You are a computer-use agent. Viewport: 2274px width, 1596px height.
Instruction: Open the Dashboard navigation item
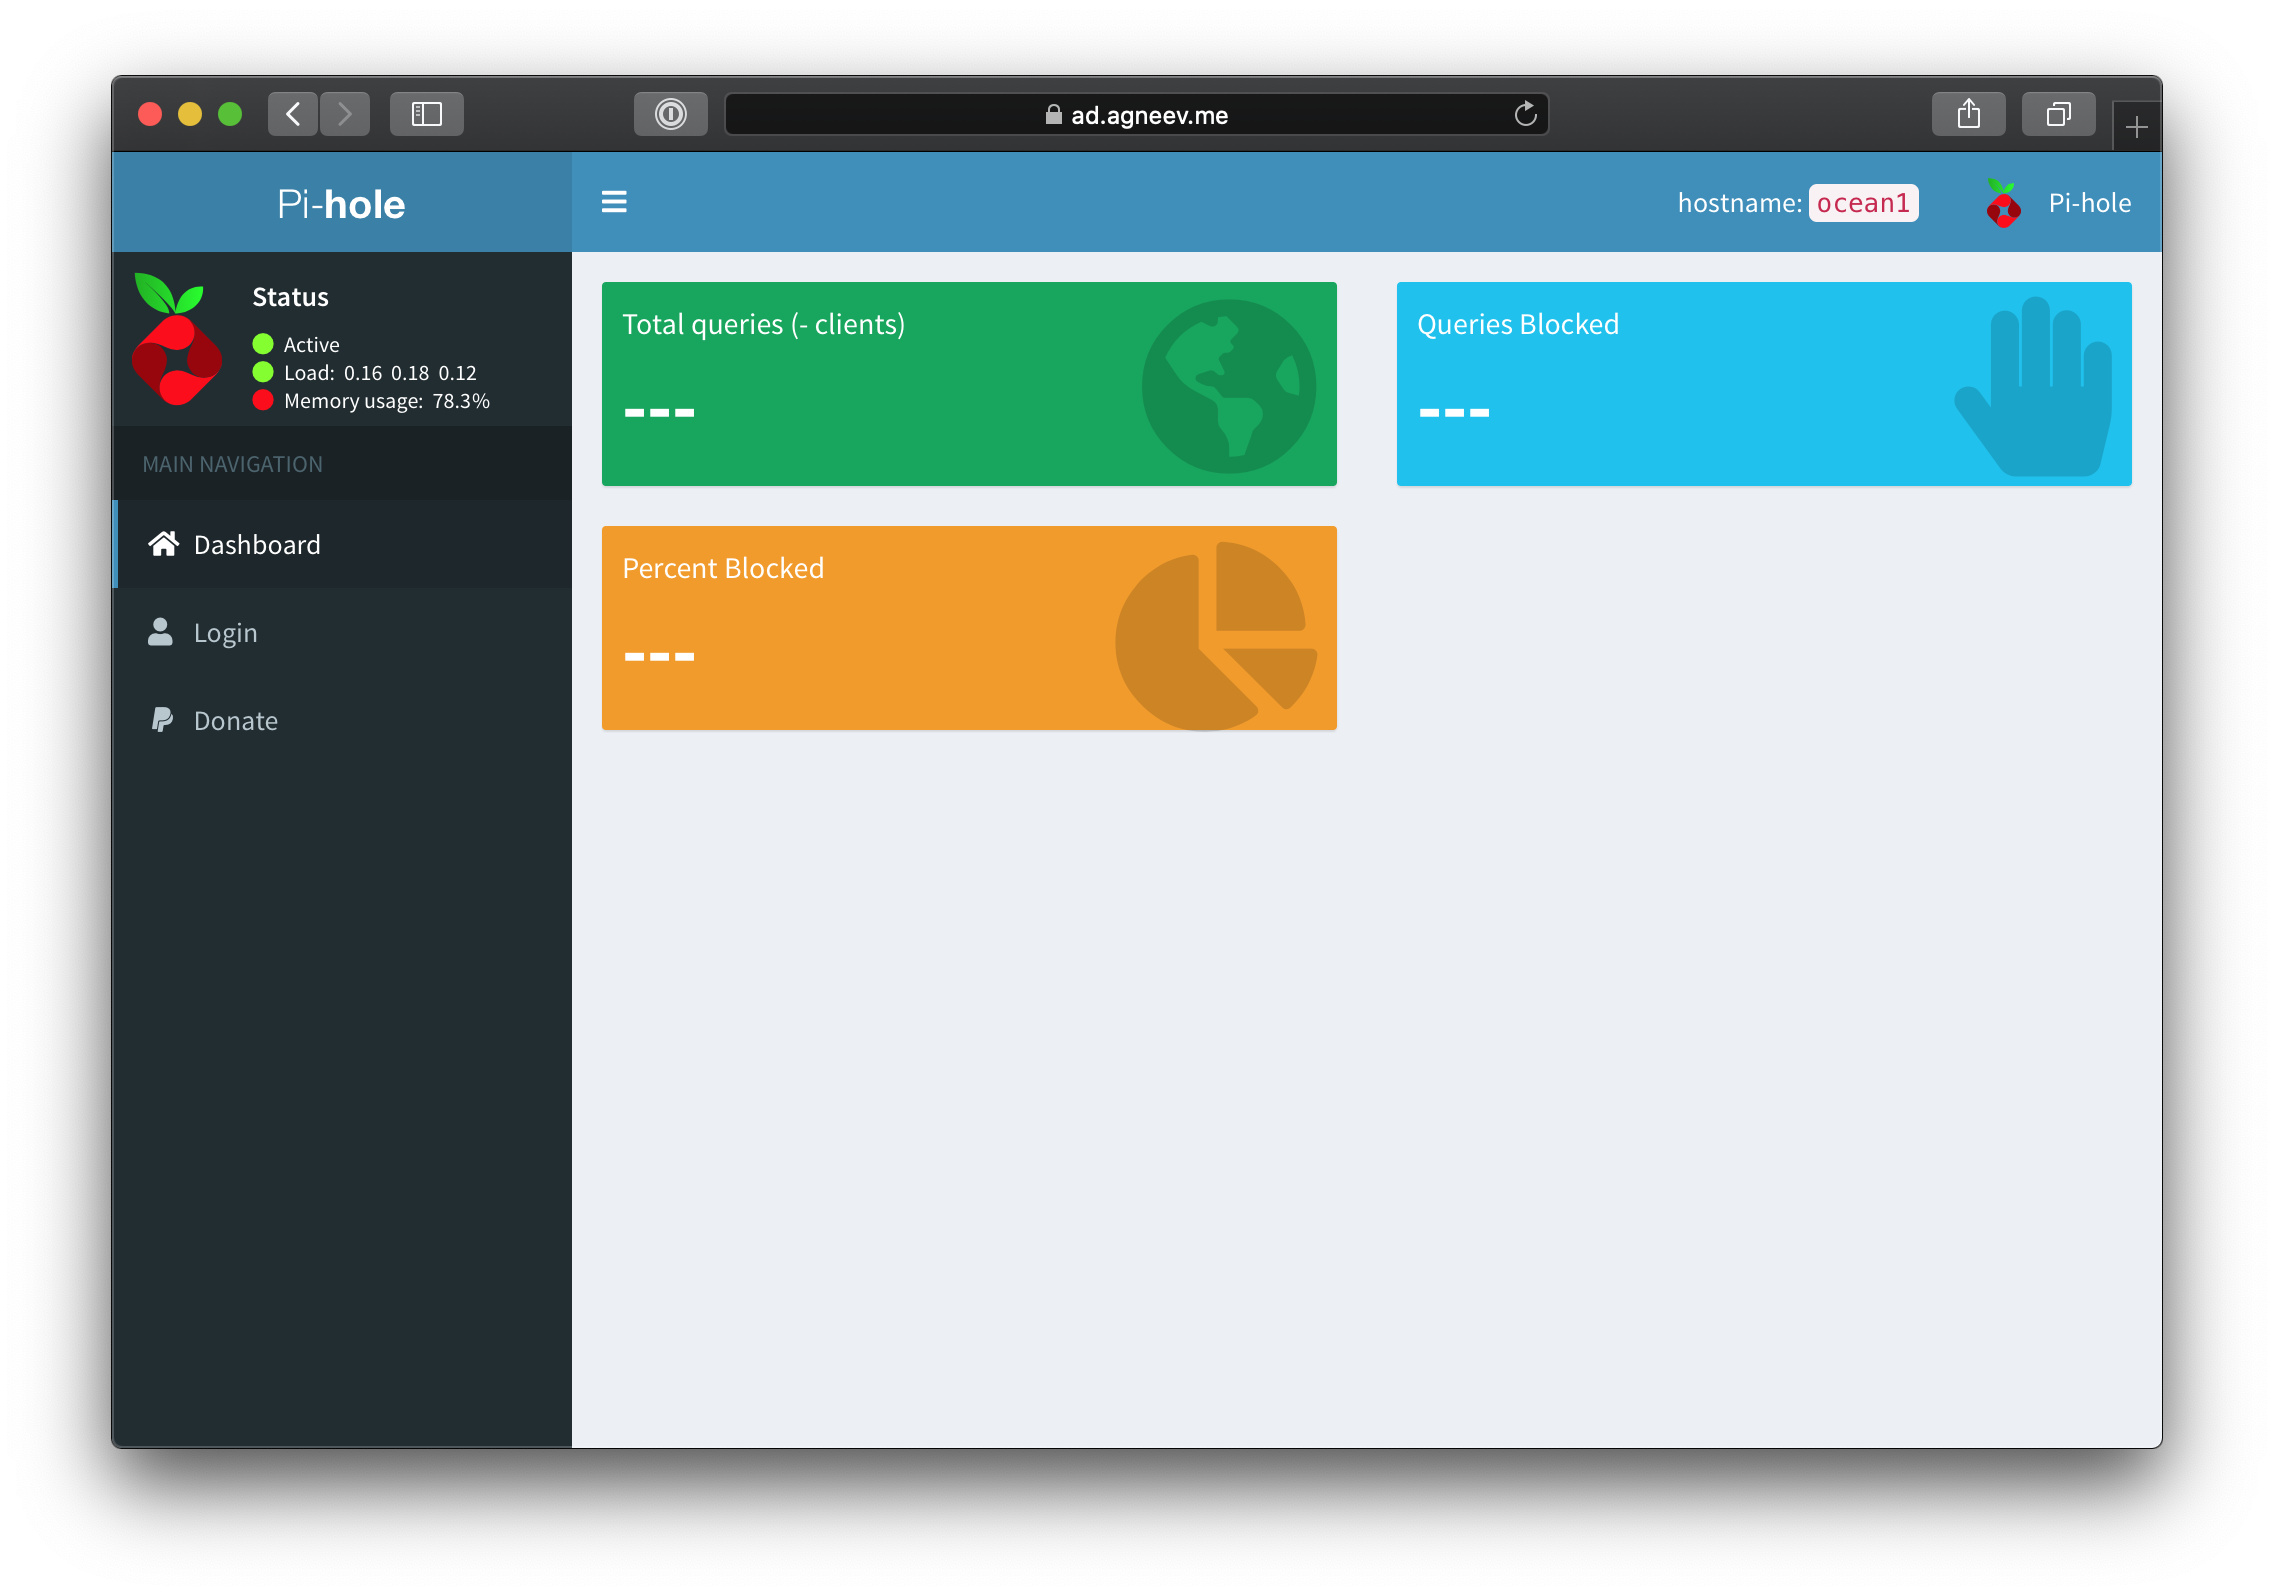pos(342,544)
